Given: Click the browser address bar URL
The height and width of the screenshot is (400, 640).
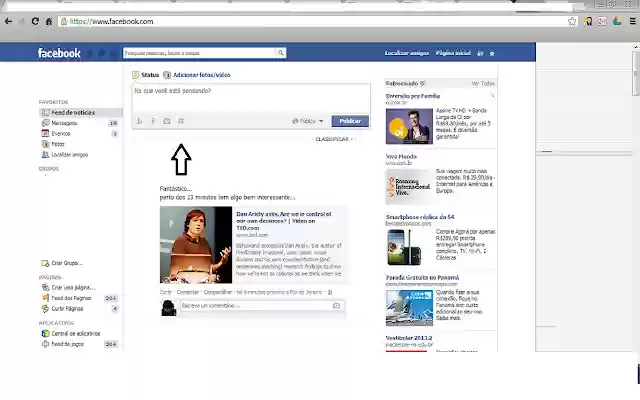Looking at the screenshot, I should click(x=112, y=21).
